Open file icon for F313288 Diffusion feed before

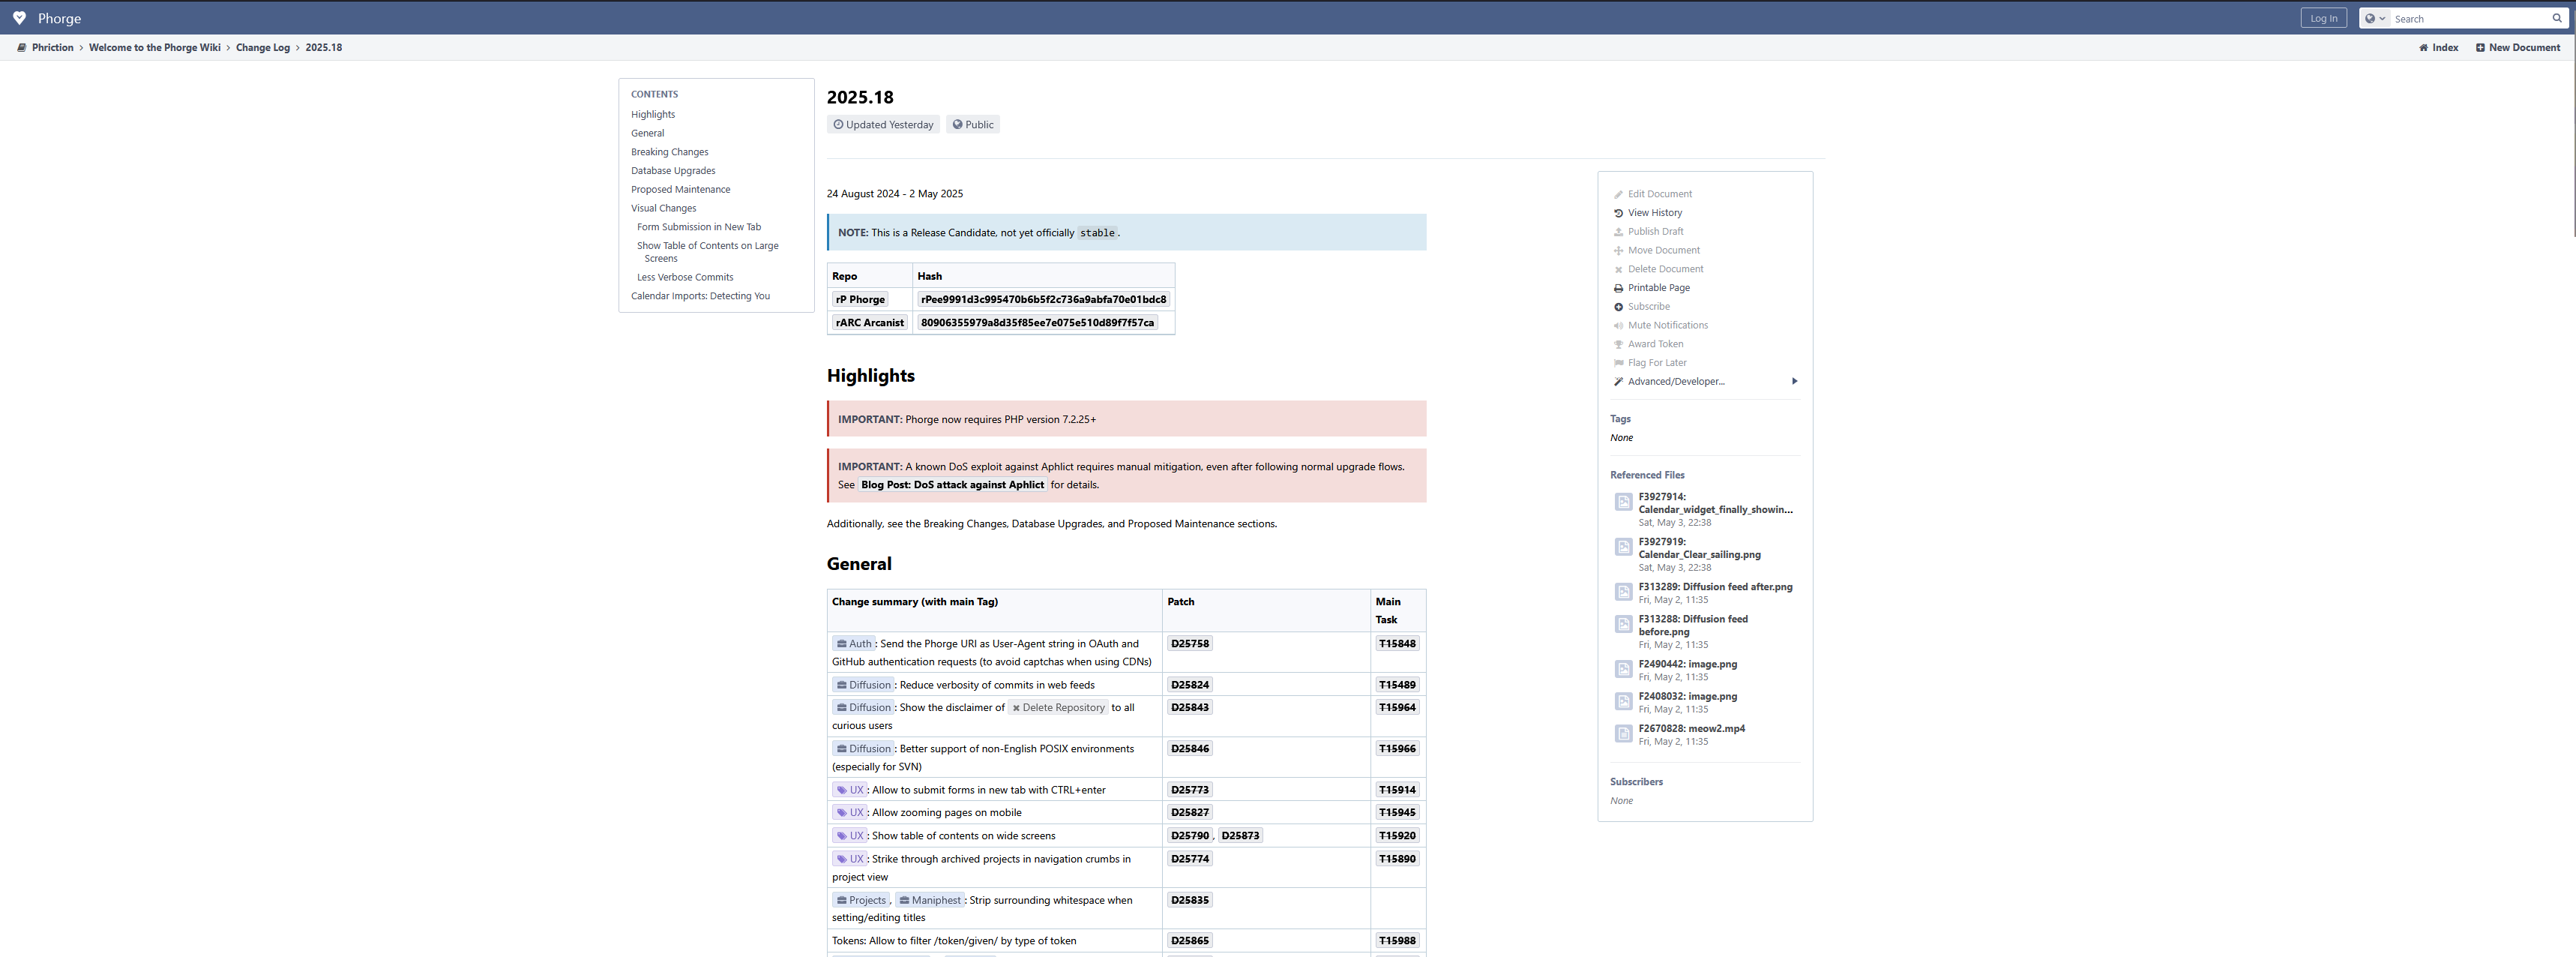click(x=1623, y=624)
